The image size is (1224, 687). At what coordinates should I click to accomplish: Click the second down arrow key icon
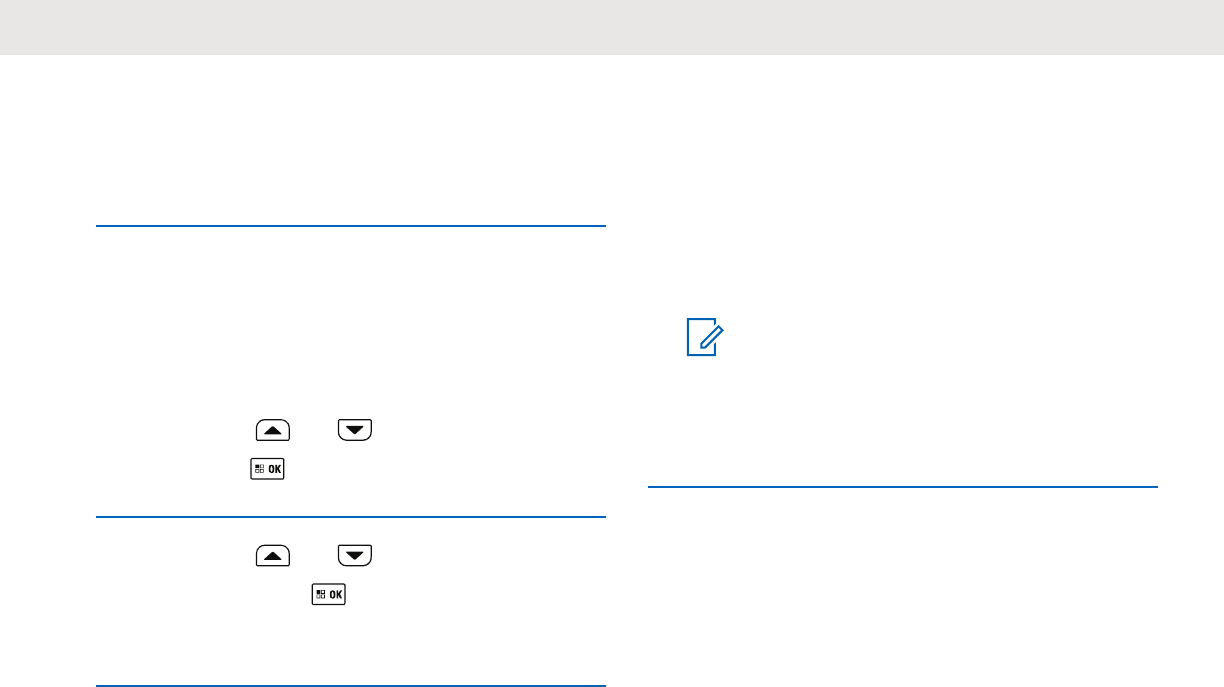[354, 555]
